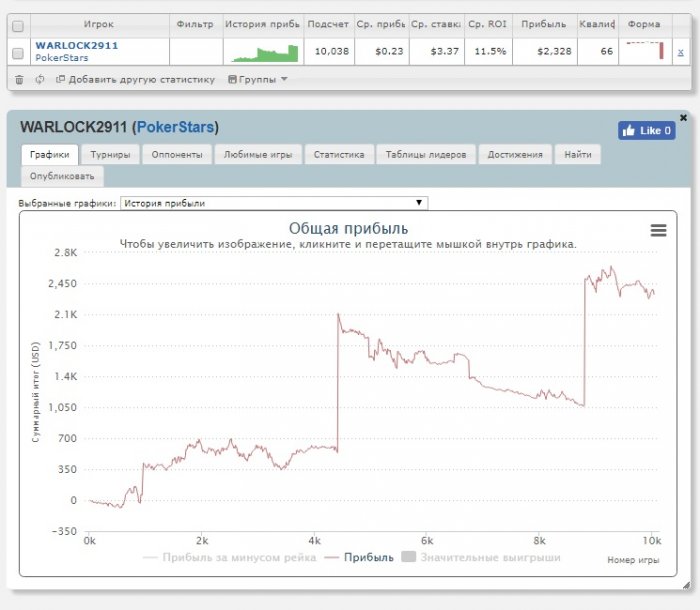Open the Статистика tab
700x610 pixels.
(339, 155)
